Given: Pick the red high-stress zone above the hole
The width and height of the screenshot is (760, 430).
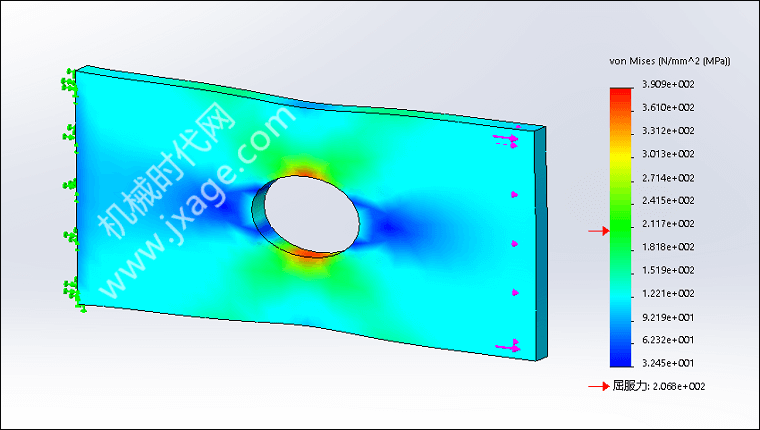Looking at the screenshot, I should pyautogui.click(x=303, y=171).
